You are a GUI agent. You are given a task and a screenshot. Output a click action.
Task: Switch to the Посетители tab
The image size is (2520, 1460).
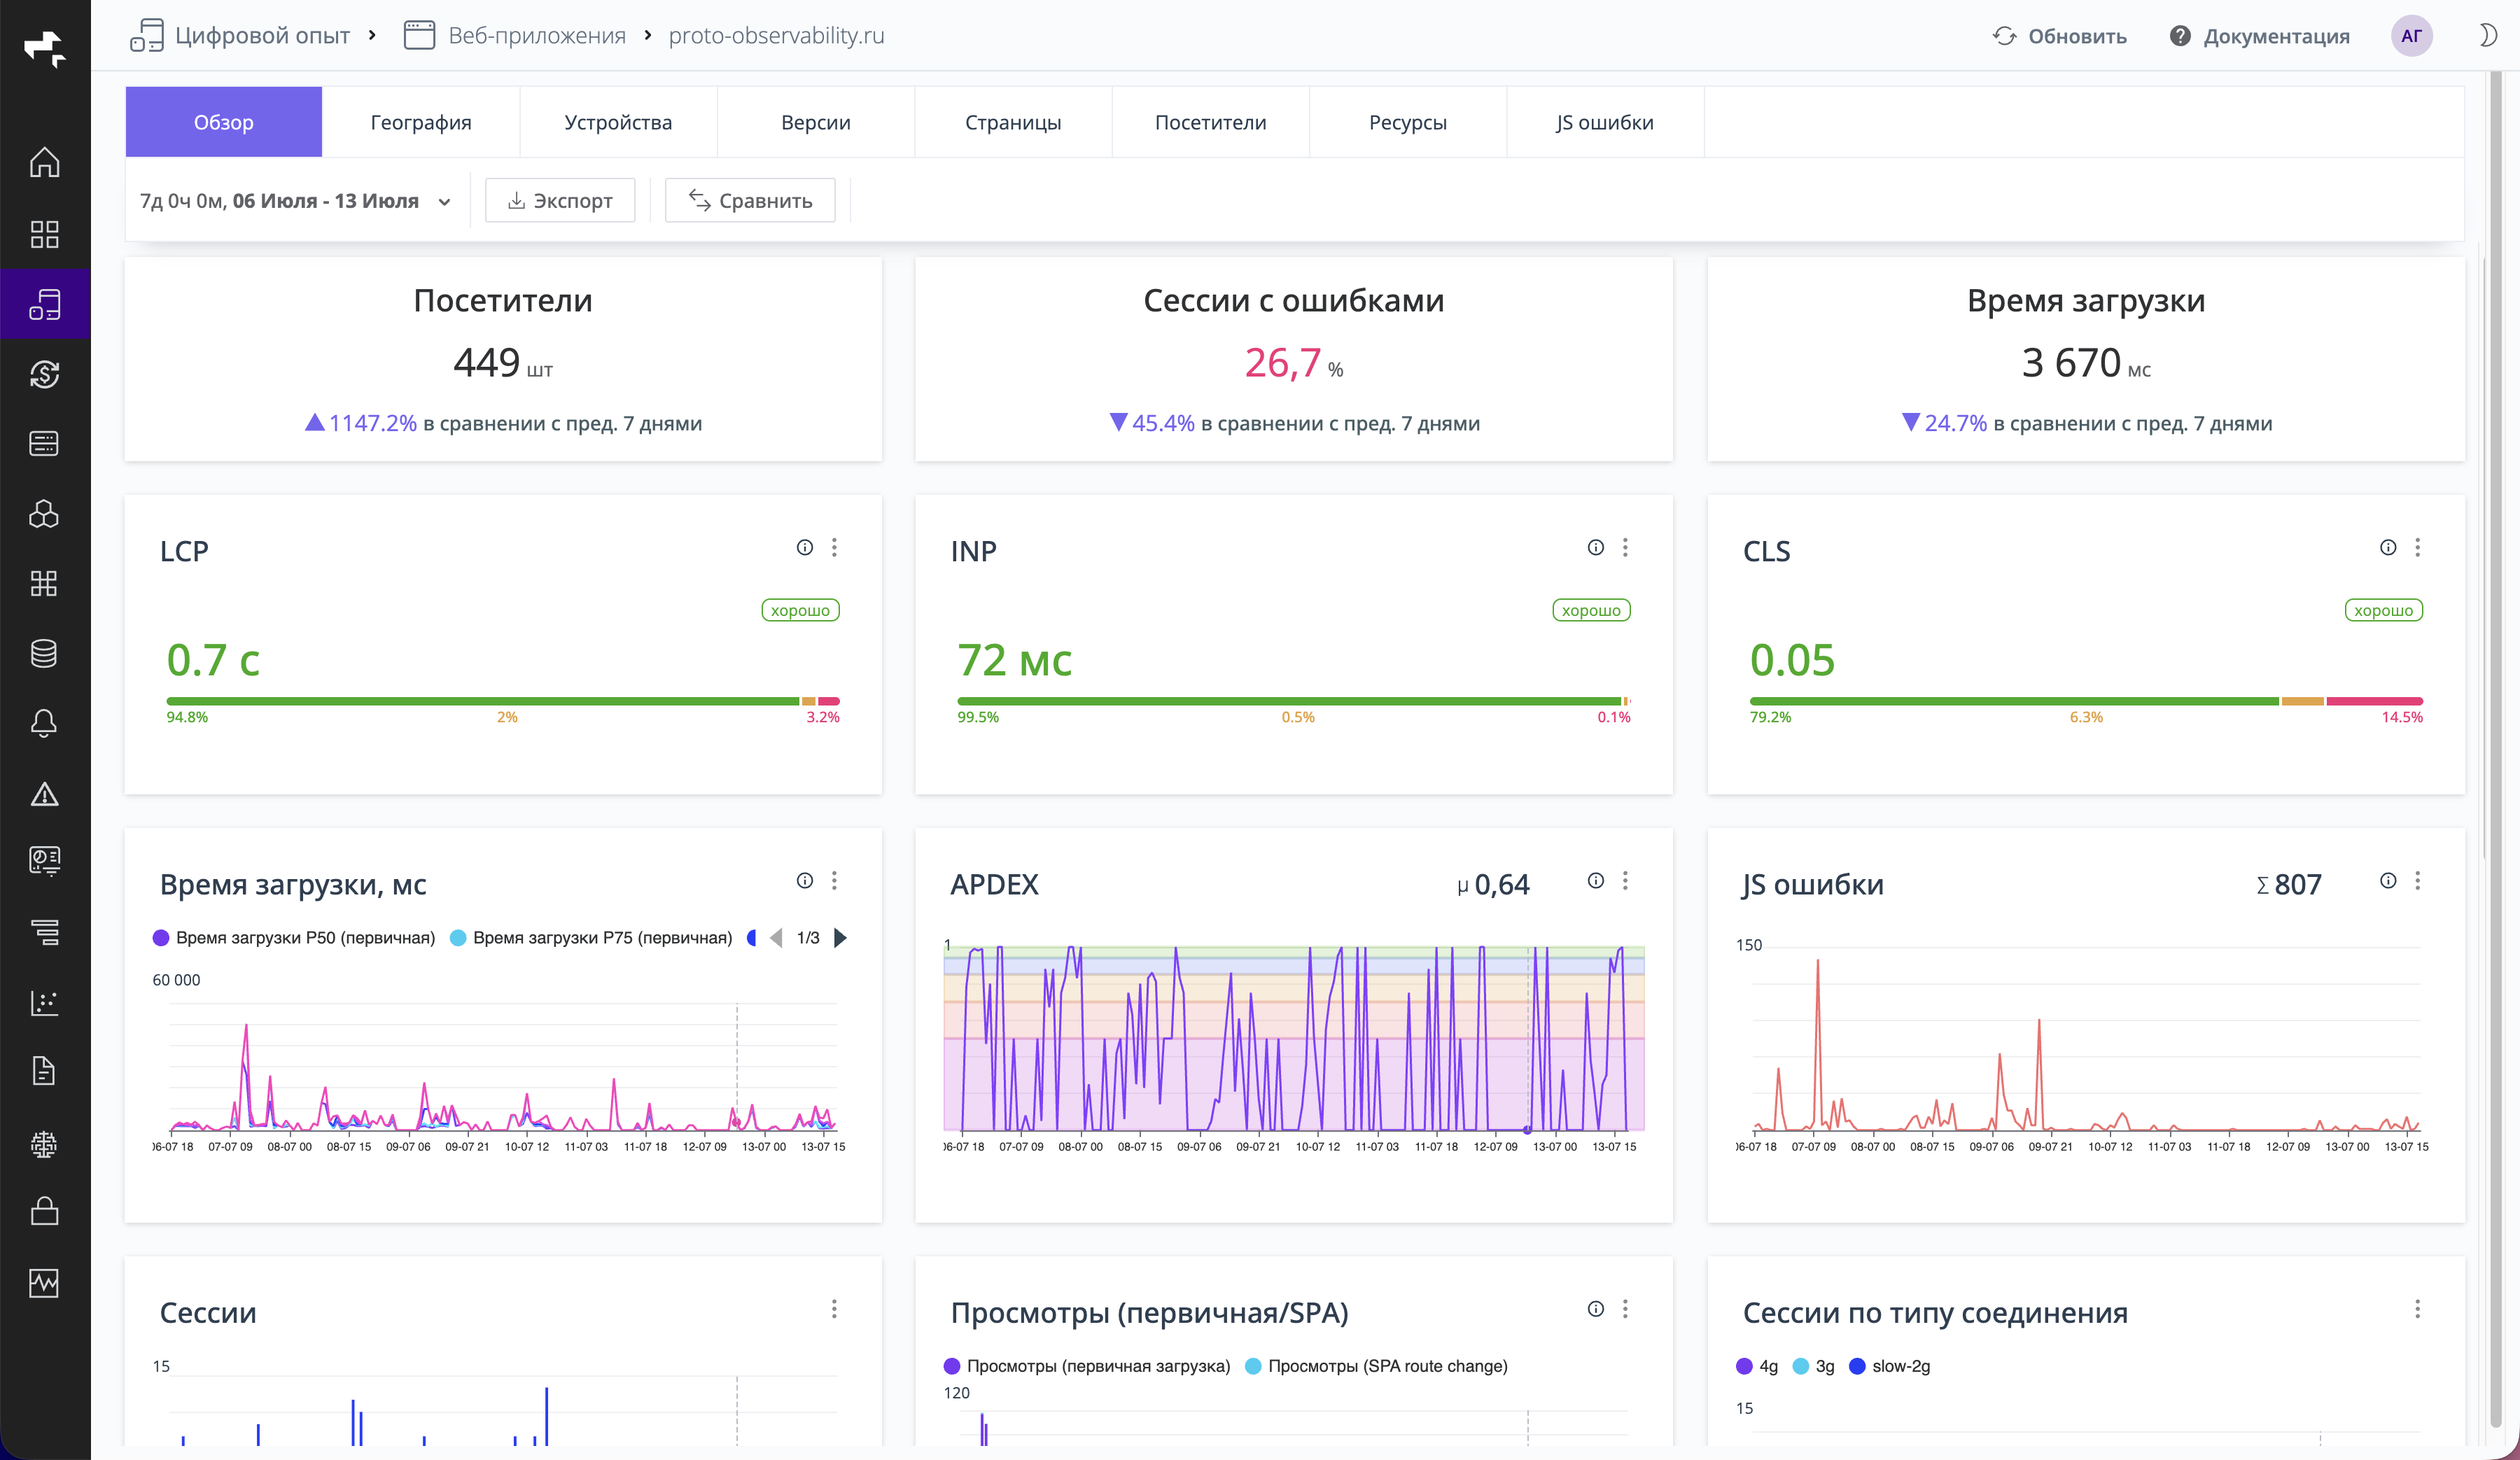1210,122
